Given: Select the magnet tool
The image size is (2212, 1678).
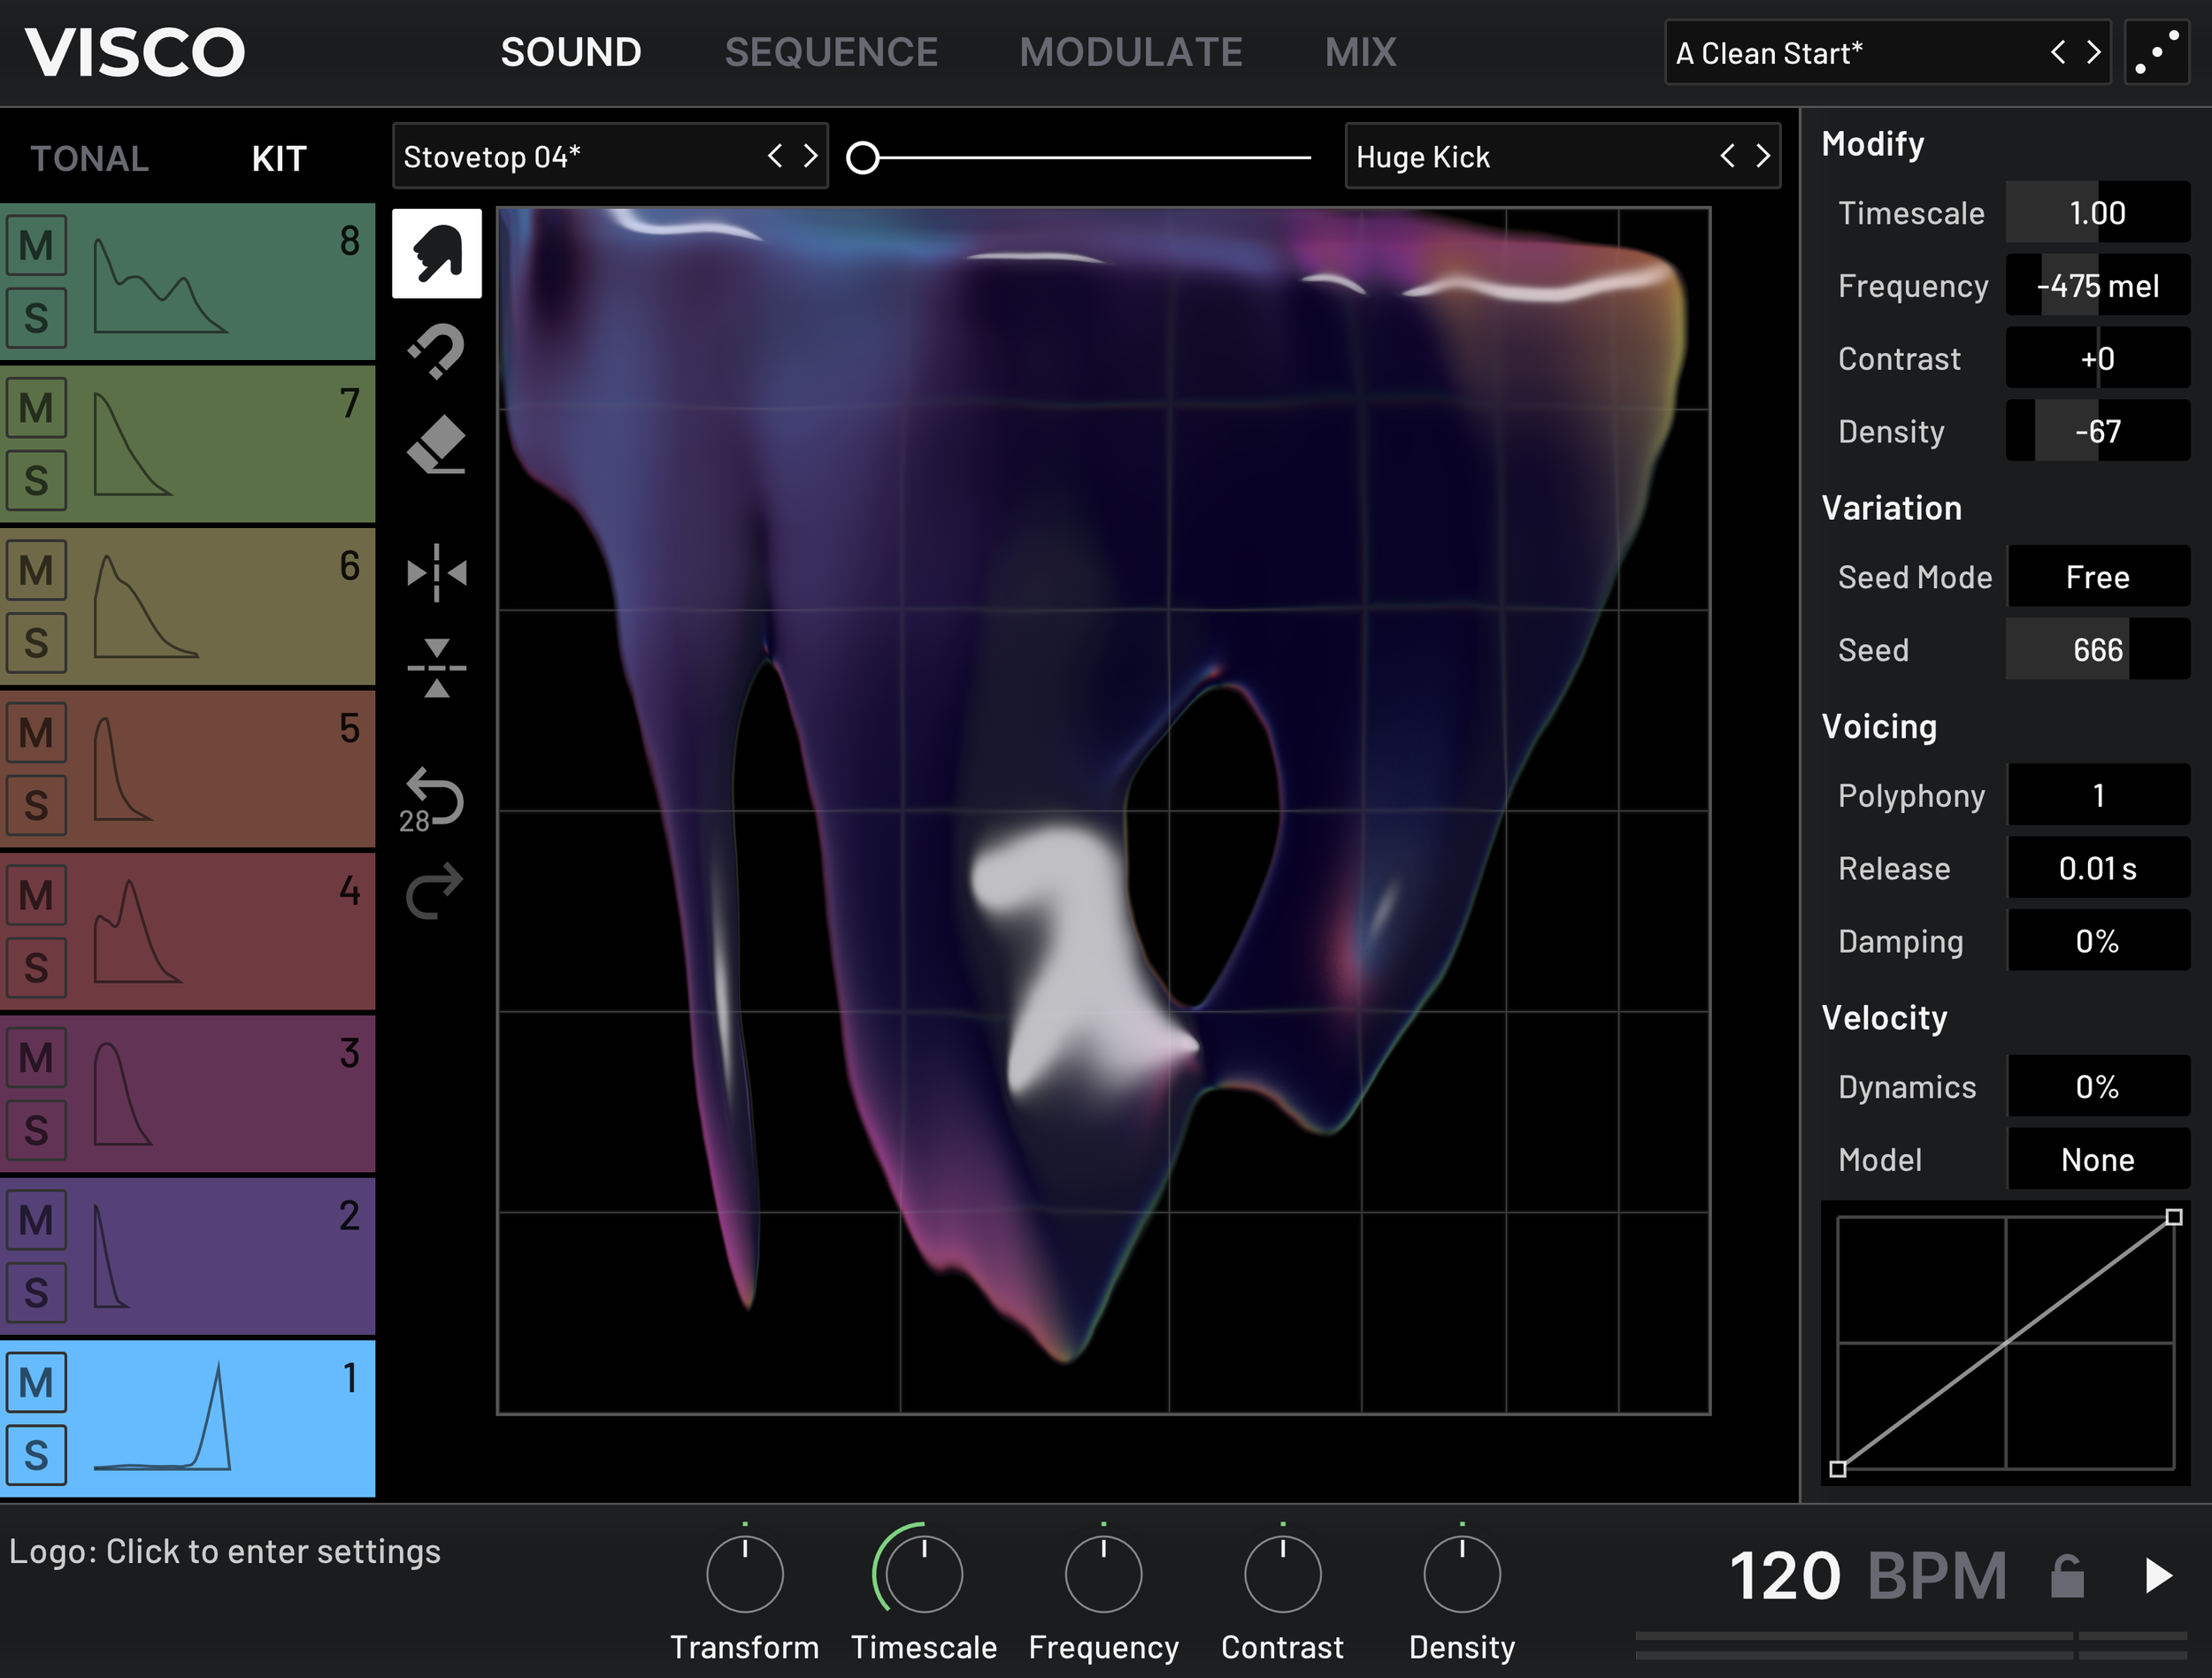Looking at the screenshot, I should point(436,351).
